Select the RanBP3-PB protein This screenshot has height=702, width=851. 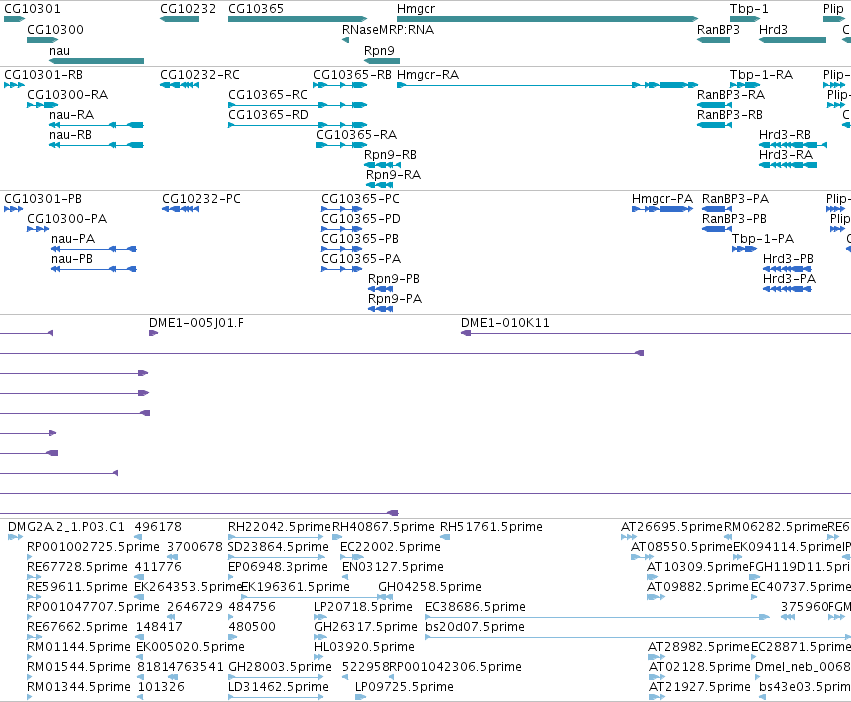(x=717, y=229)
